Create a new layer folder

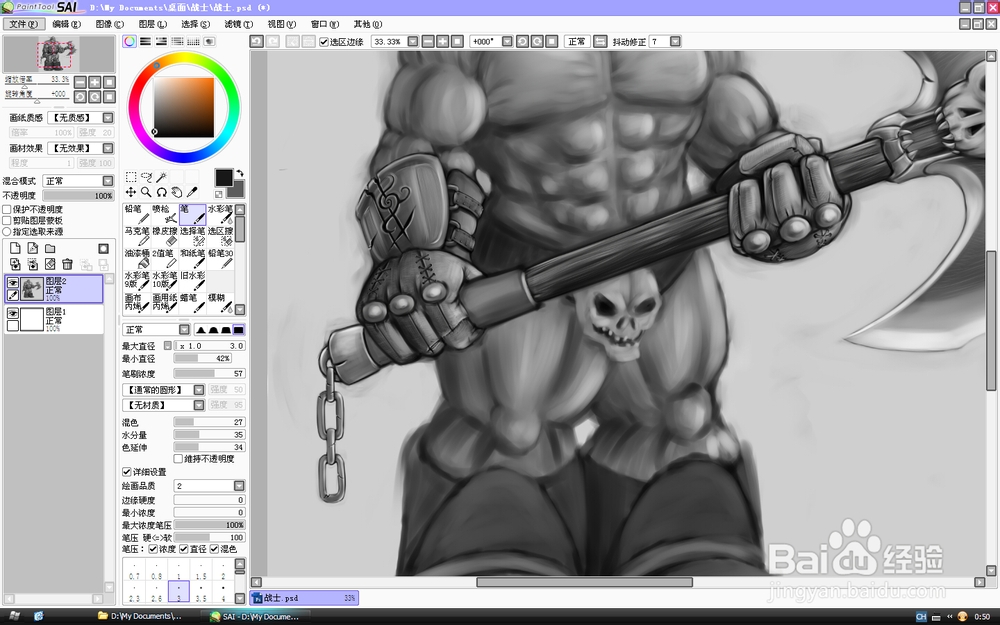click(50, 248)
